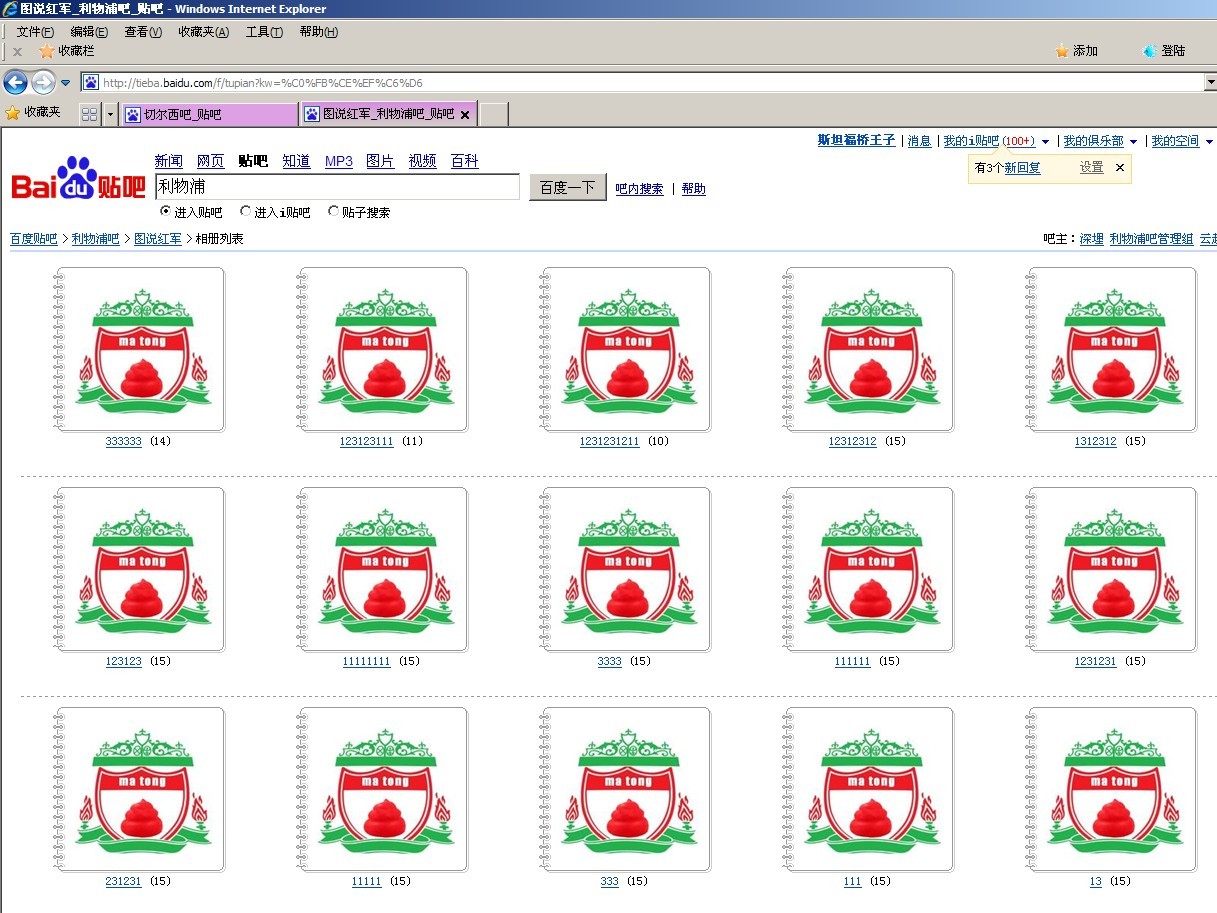Click the 收藏栏 star icon
This screenshot has height=913, width=1217.
click(46, 51)
